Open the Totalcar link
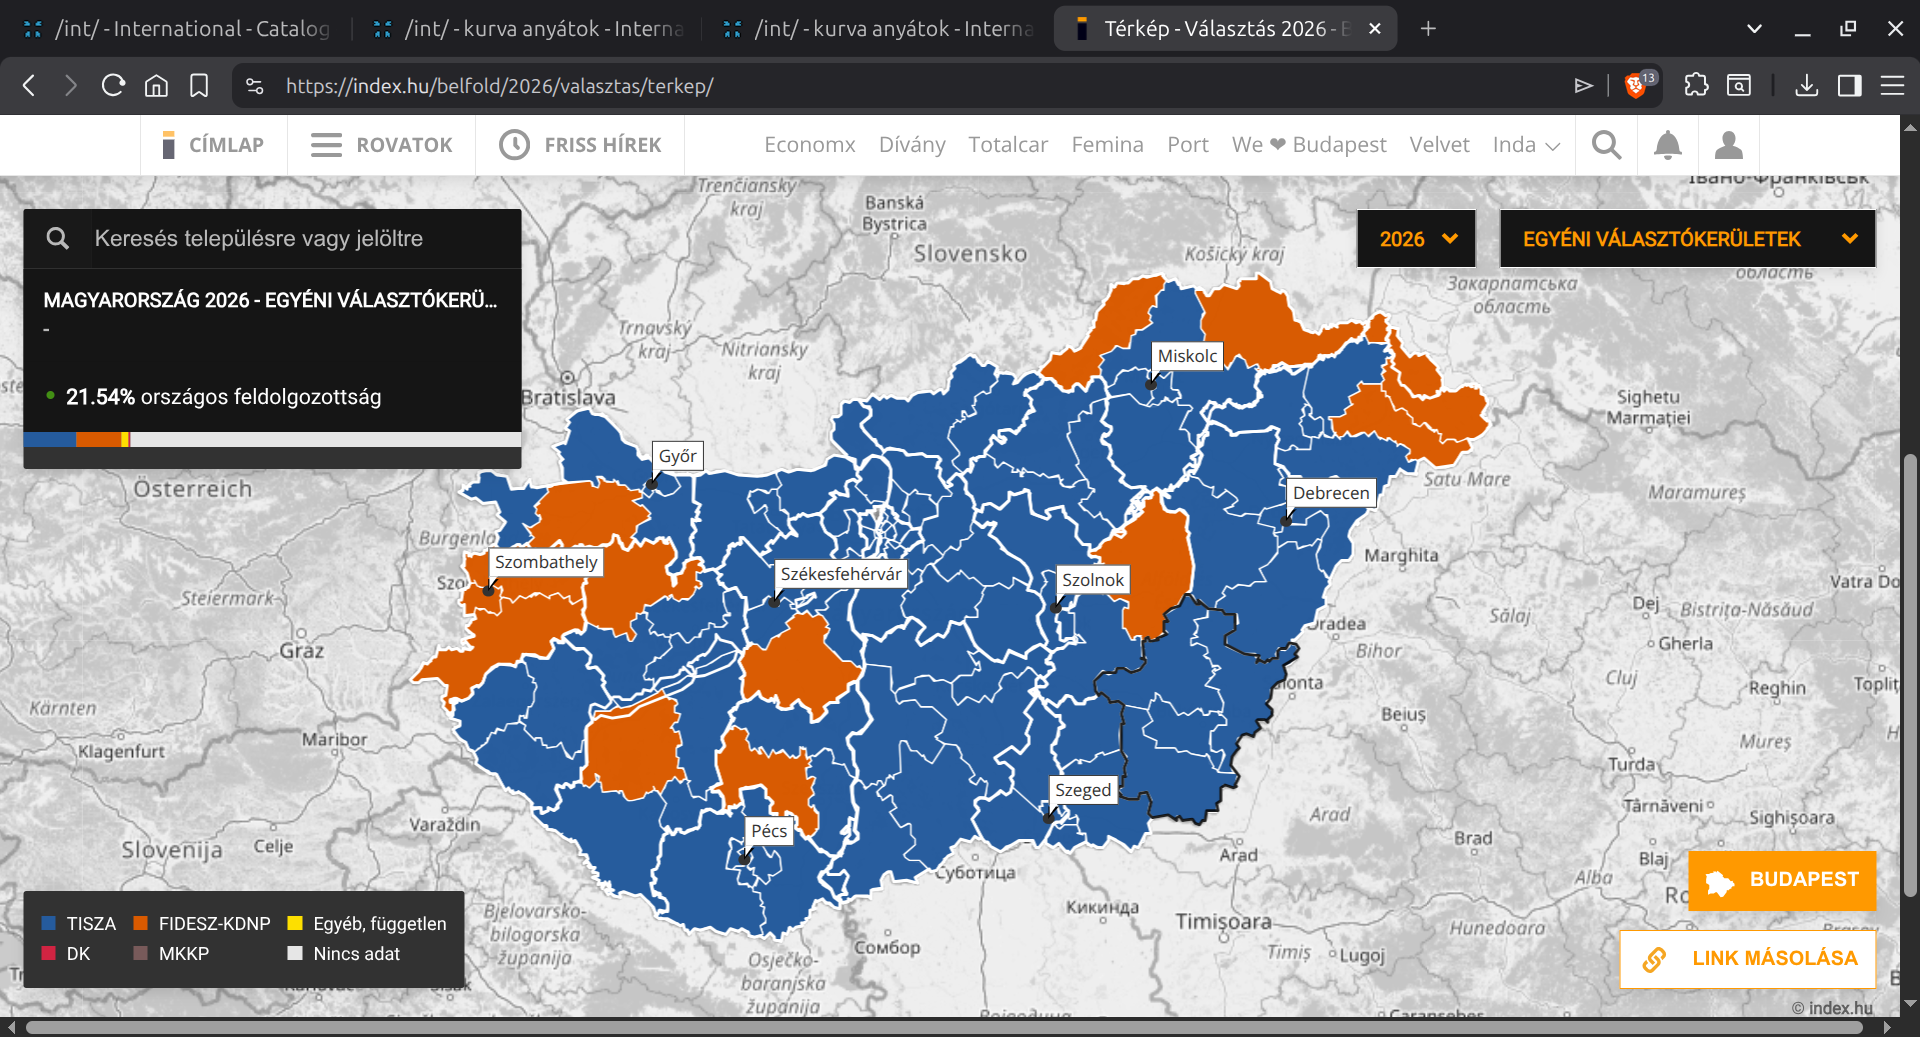This screenshot has width=1920, height=1037. [x=1008, y=145]
